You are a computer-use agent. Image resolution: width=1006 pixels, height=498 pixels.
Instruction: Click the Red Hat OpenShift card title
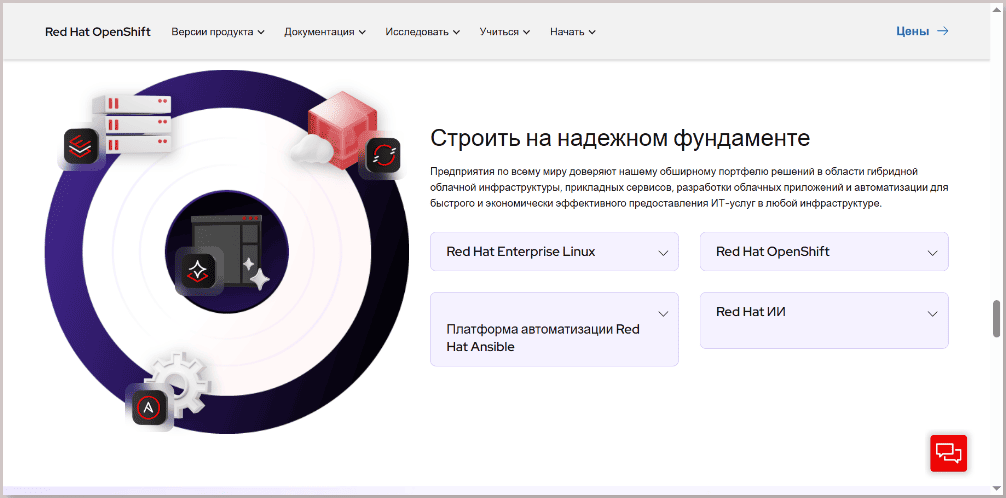772,252
